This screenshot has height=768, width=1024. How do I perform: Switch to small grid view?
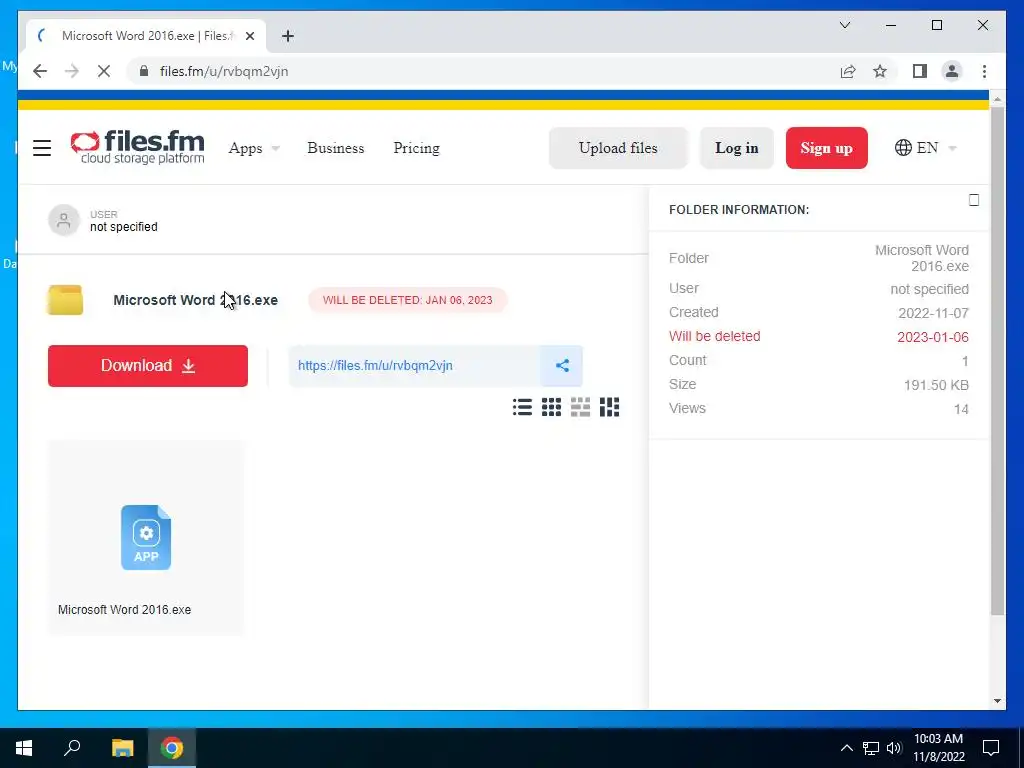(551, 407)
